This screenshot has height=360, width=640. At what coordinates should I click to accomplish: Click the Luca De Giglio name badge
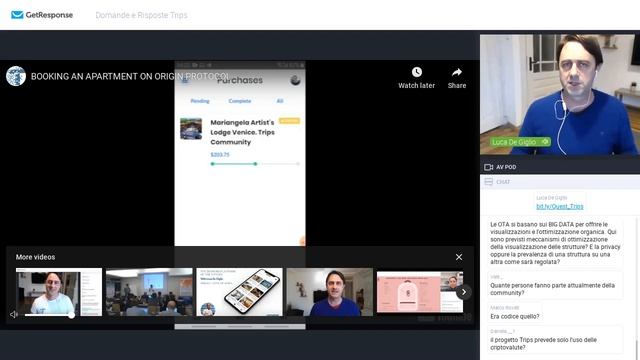(x=520, y=142)
